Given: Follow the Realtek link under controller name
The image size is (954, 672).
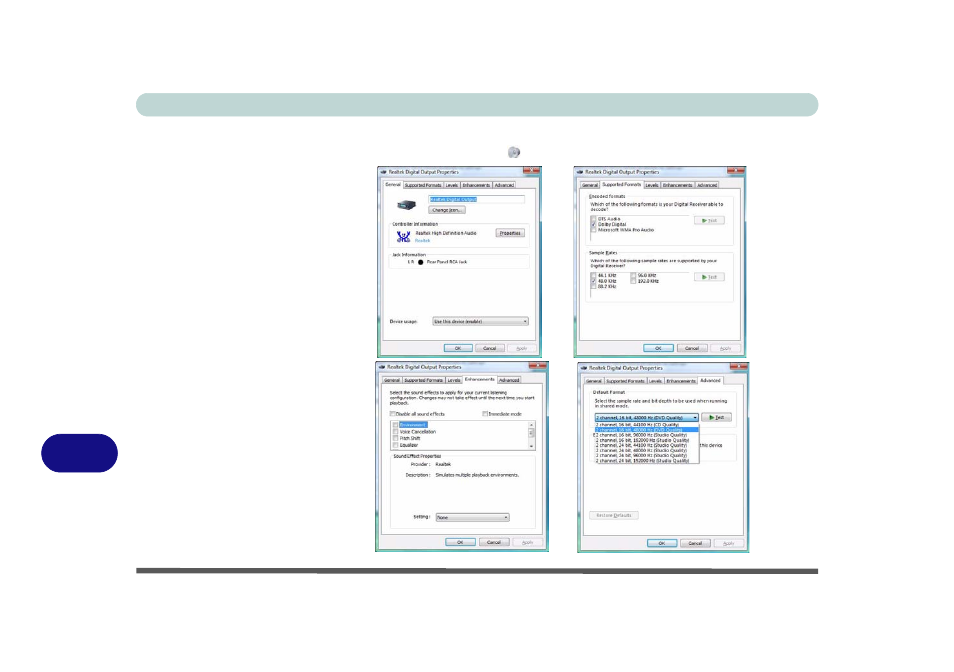Looking at the screenshot, I should (x=422, y=240).
